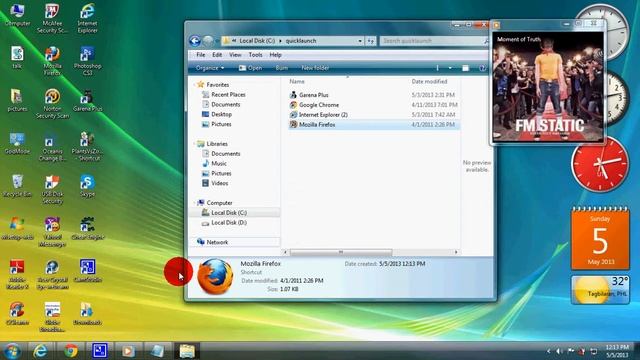This screenshot has width=640, height=360.
Task: Click the FM Static album art
Action: pos(548,87)
